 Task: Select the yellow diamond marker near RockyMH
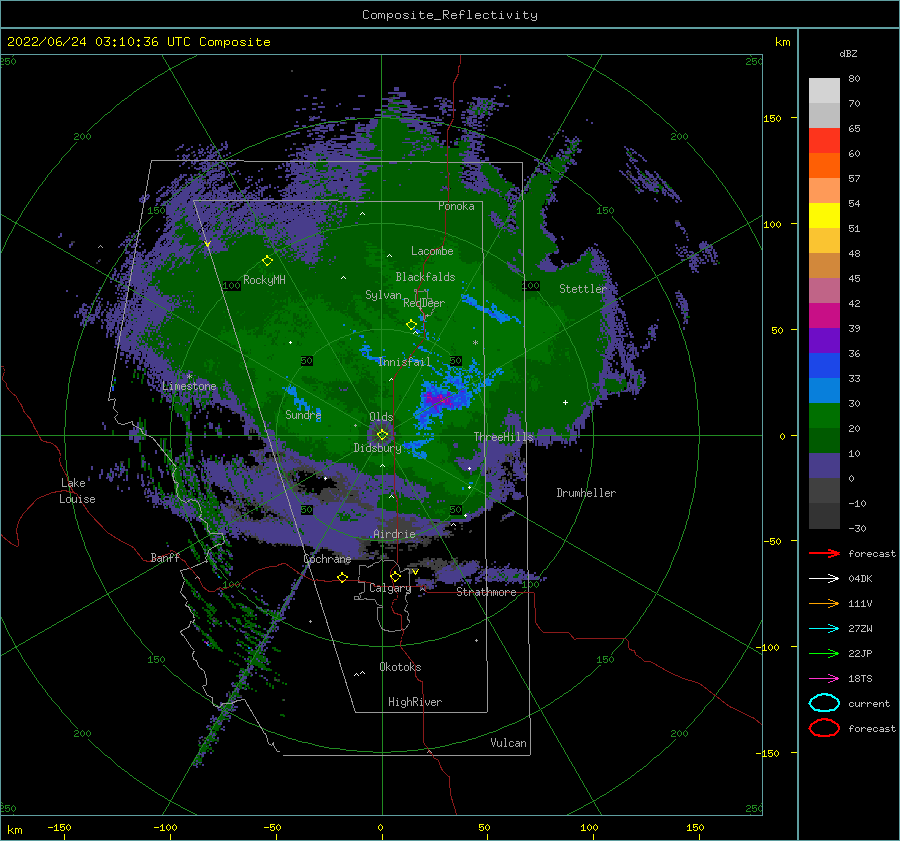[x=267, y=261]
